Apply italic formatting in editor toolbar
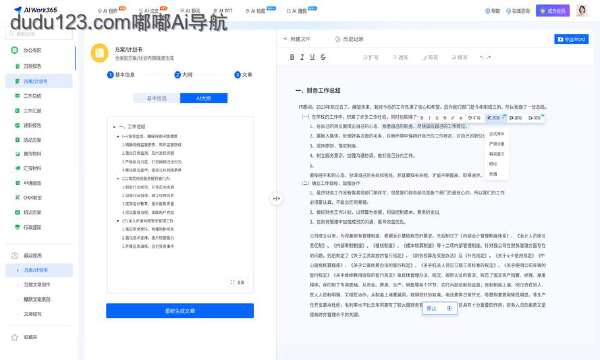 tap(302, 57)
